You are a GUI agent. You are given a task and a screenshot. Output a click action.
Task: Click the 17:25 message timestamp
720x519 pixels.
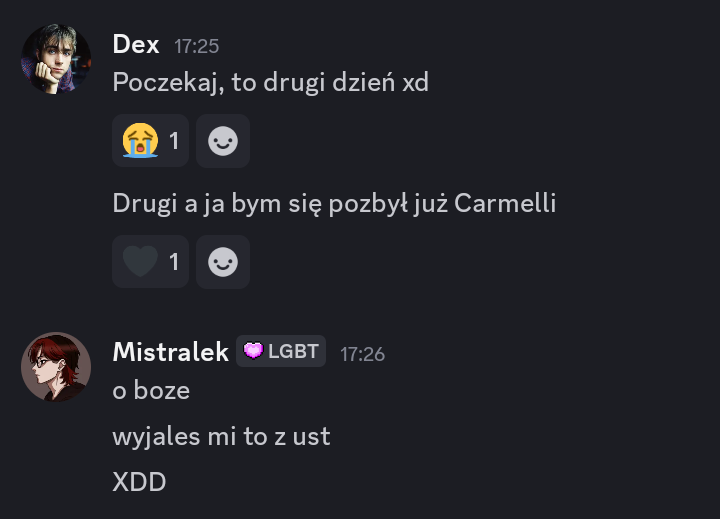[197, 46]
